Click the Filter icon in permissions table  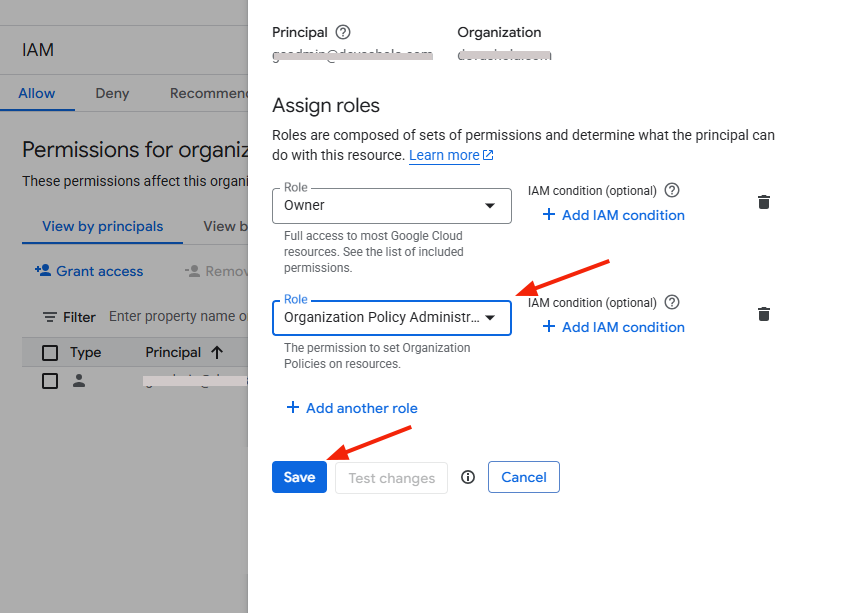click(50, 317)
